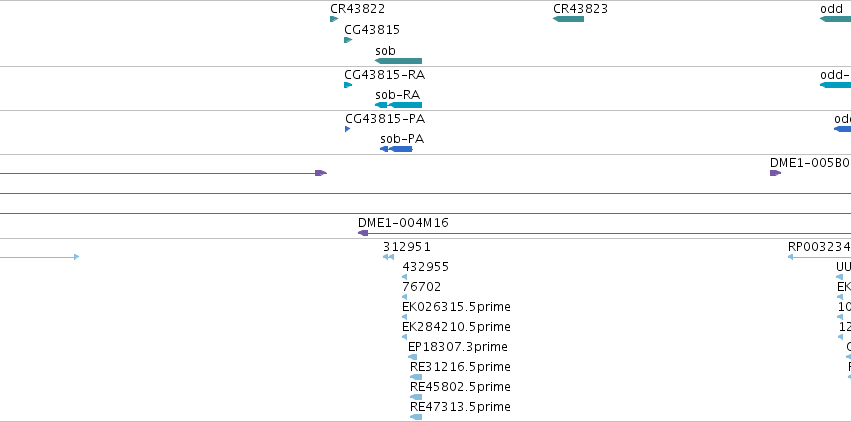Viewport: 851px width, 422px height.
Task: Click the DME1-004M16 label
Action: click(x=403, y=222)
